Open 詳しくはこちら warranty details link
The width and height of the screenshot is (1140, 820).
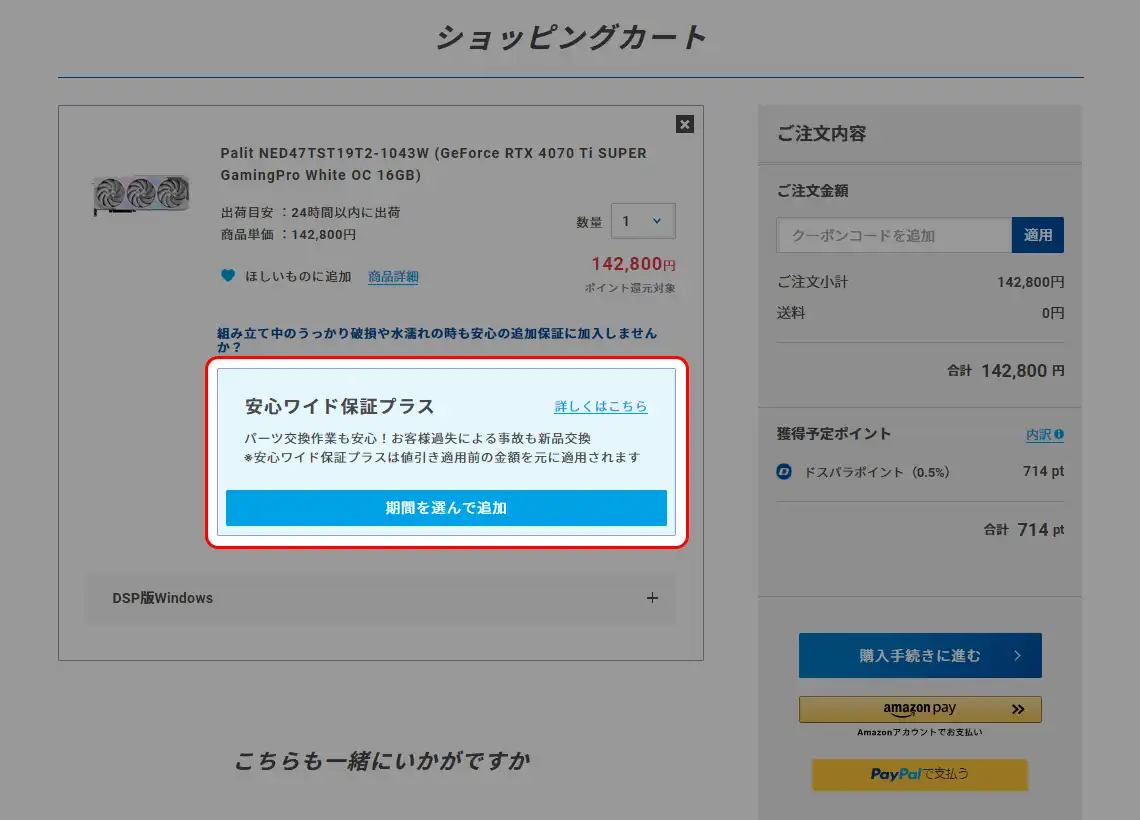point(601,406)
